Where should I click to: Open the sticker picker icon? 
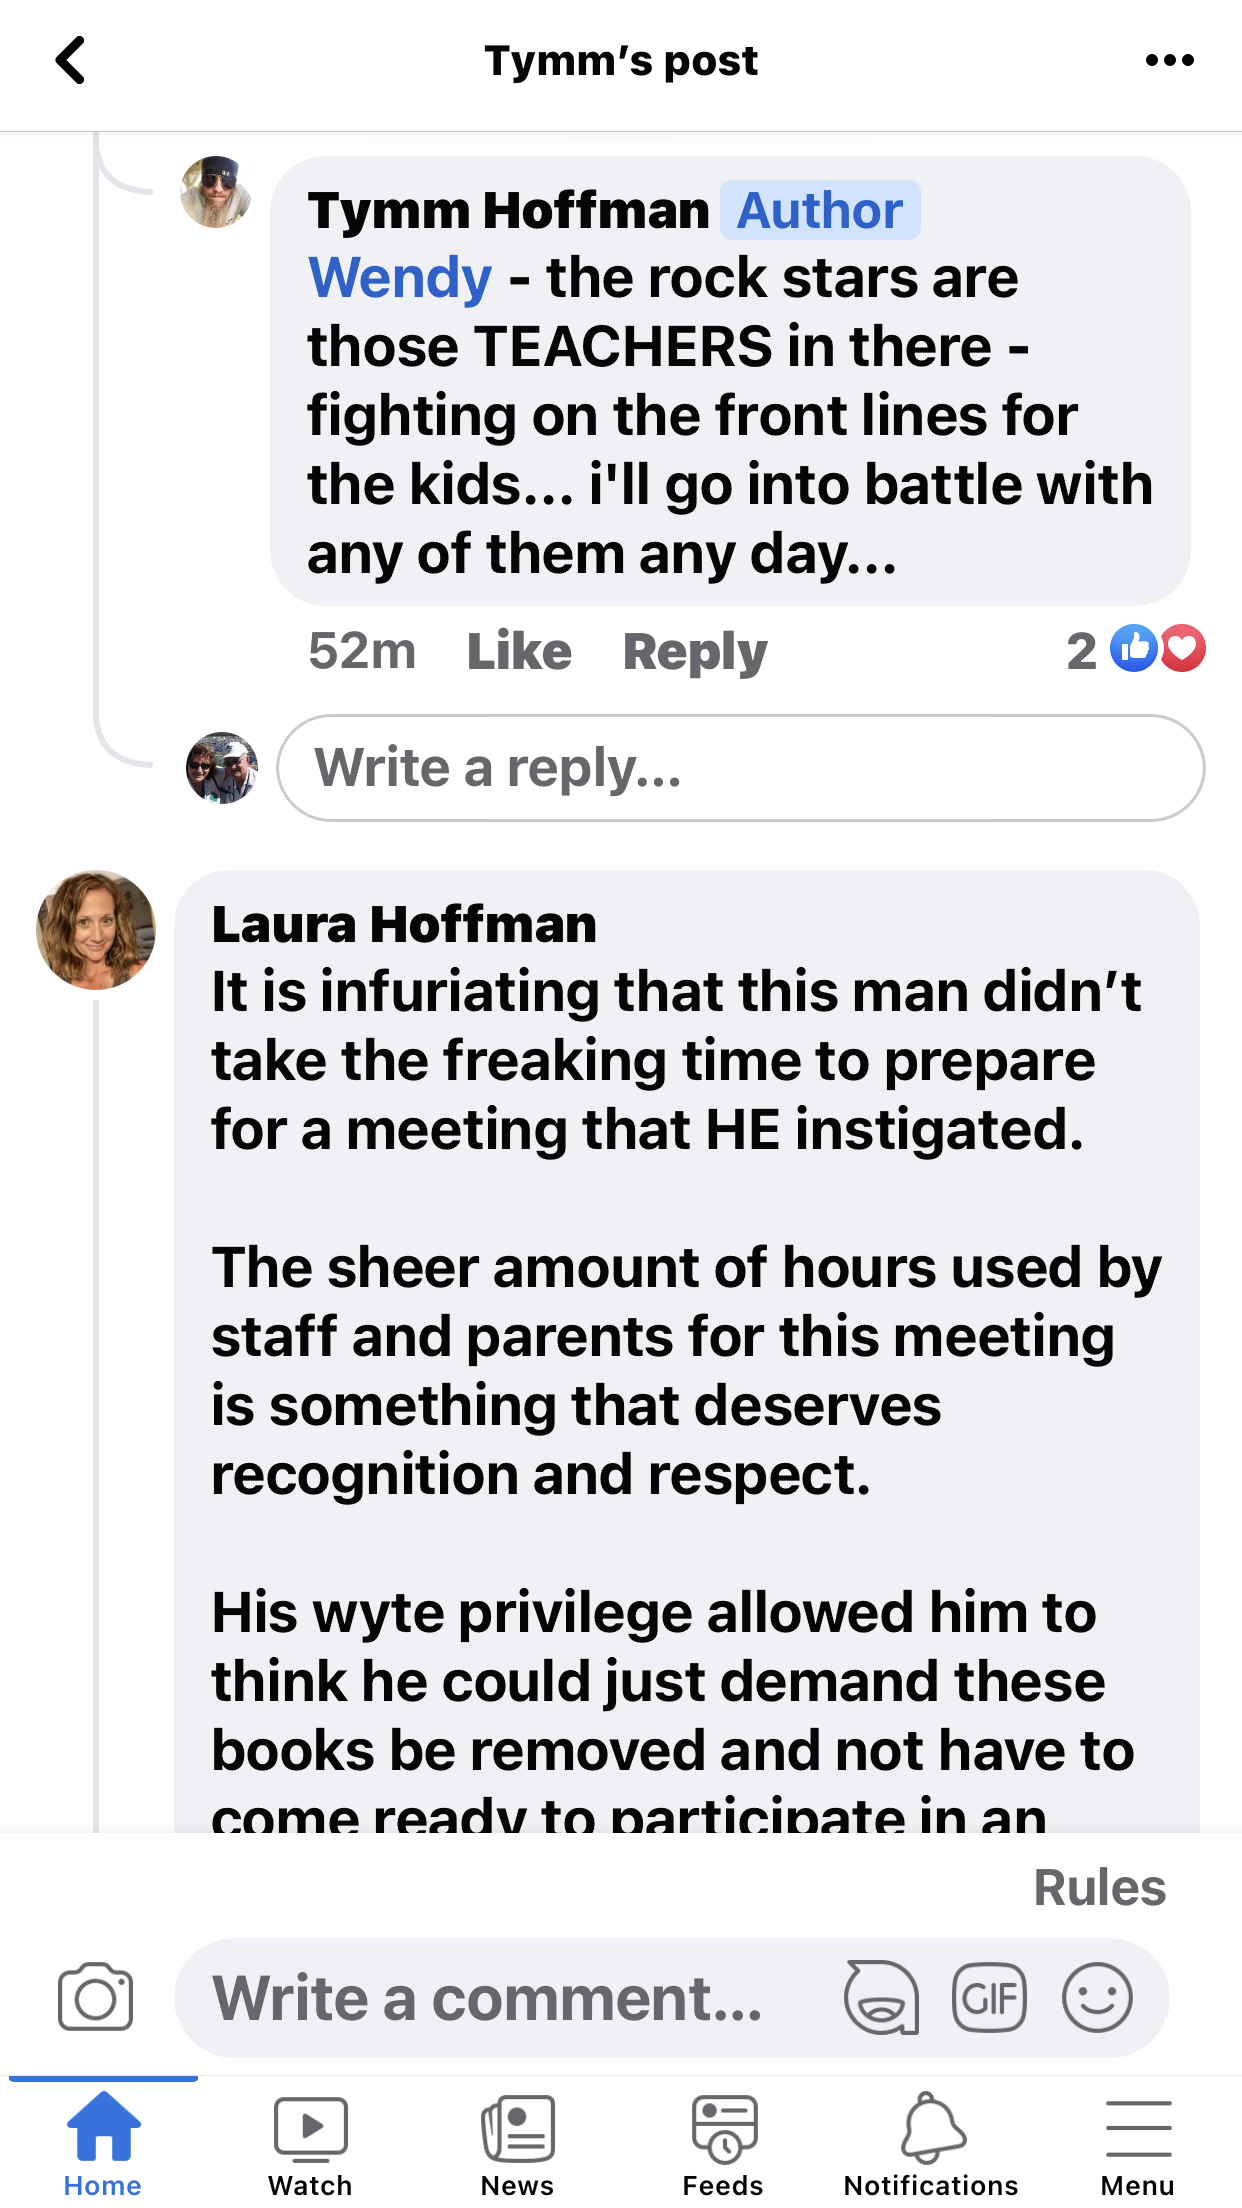click(x=881, y=1997)
